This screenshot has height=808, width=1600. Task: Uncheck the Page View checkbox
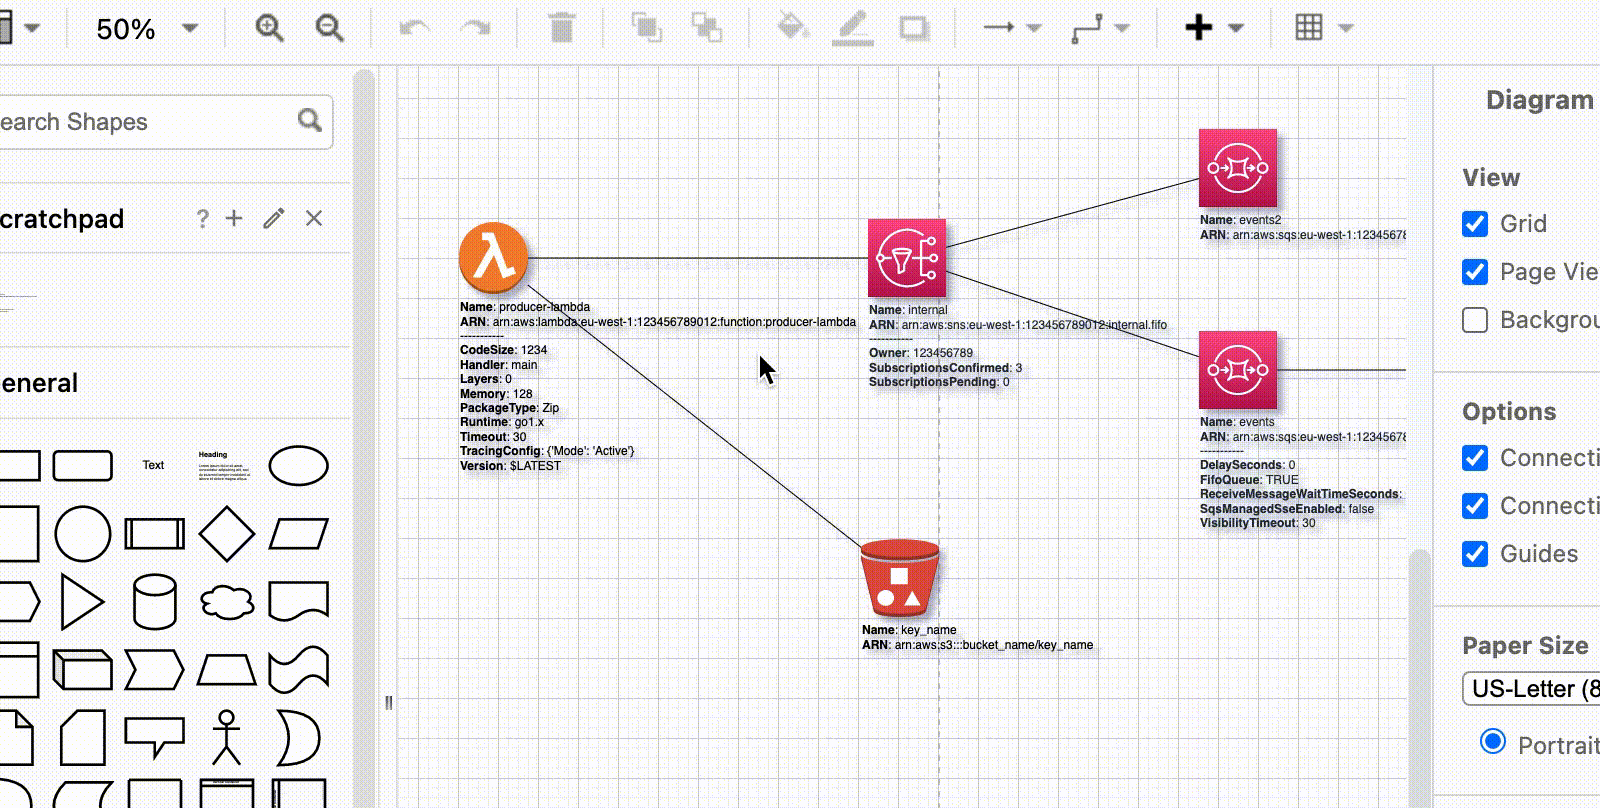(1475, 272)
